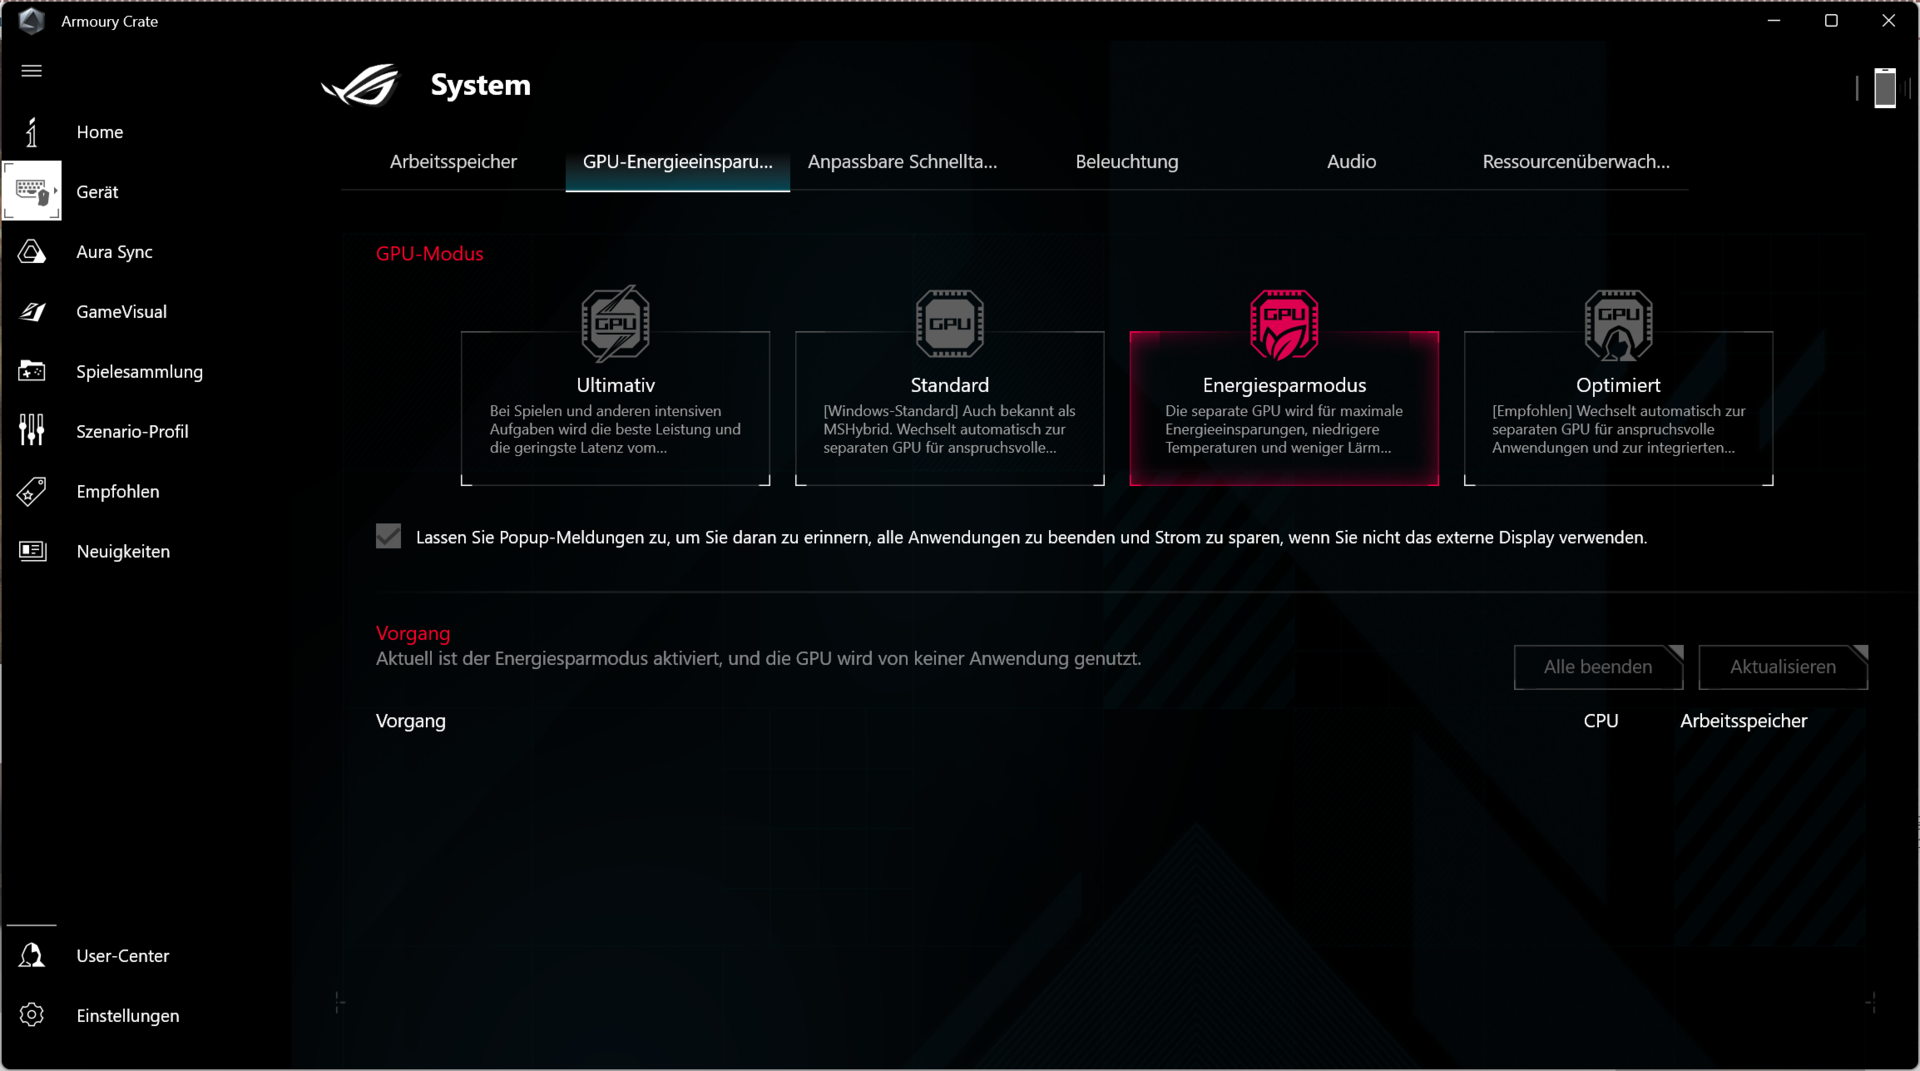Uncheck the popup notifications checkbox
1920x1071 pixels.
click(x=388, y=537)
